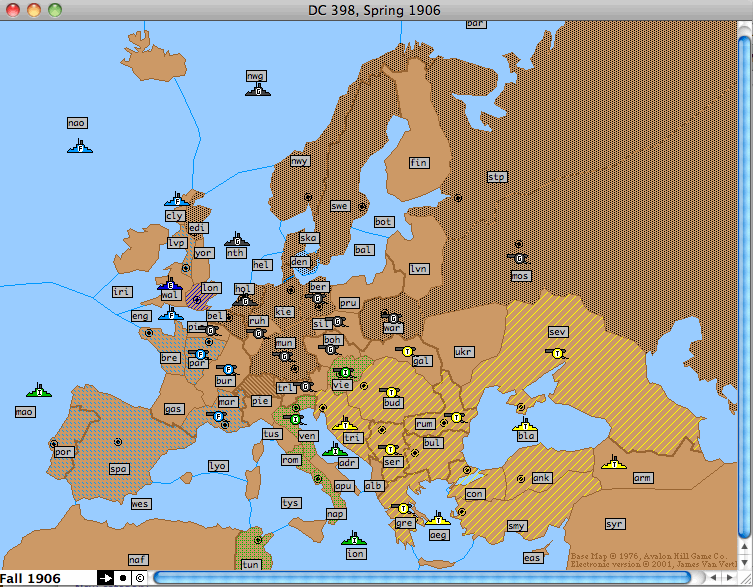Click the Turkish army above bud
Image resolution: width=753 pixels, height=587 pixels.
click(390, 392)
